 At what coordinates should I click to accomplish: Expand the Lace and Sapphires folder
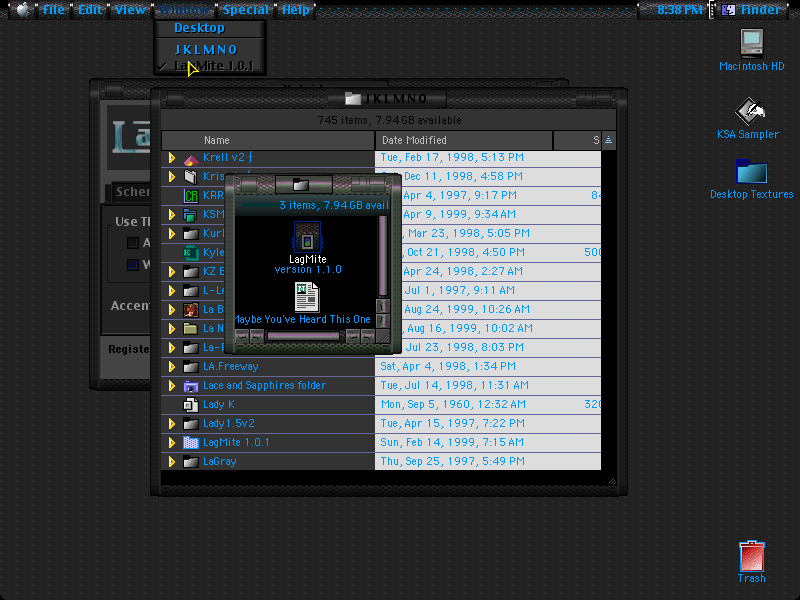172,386
